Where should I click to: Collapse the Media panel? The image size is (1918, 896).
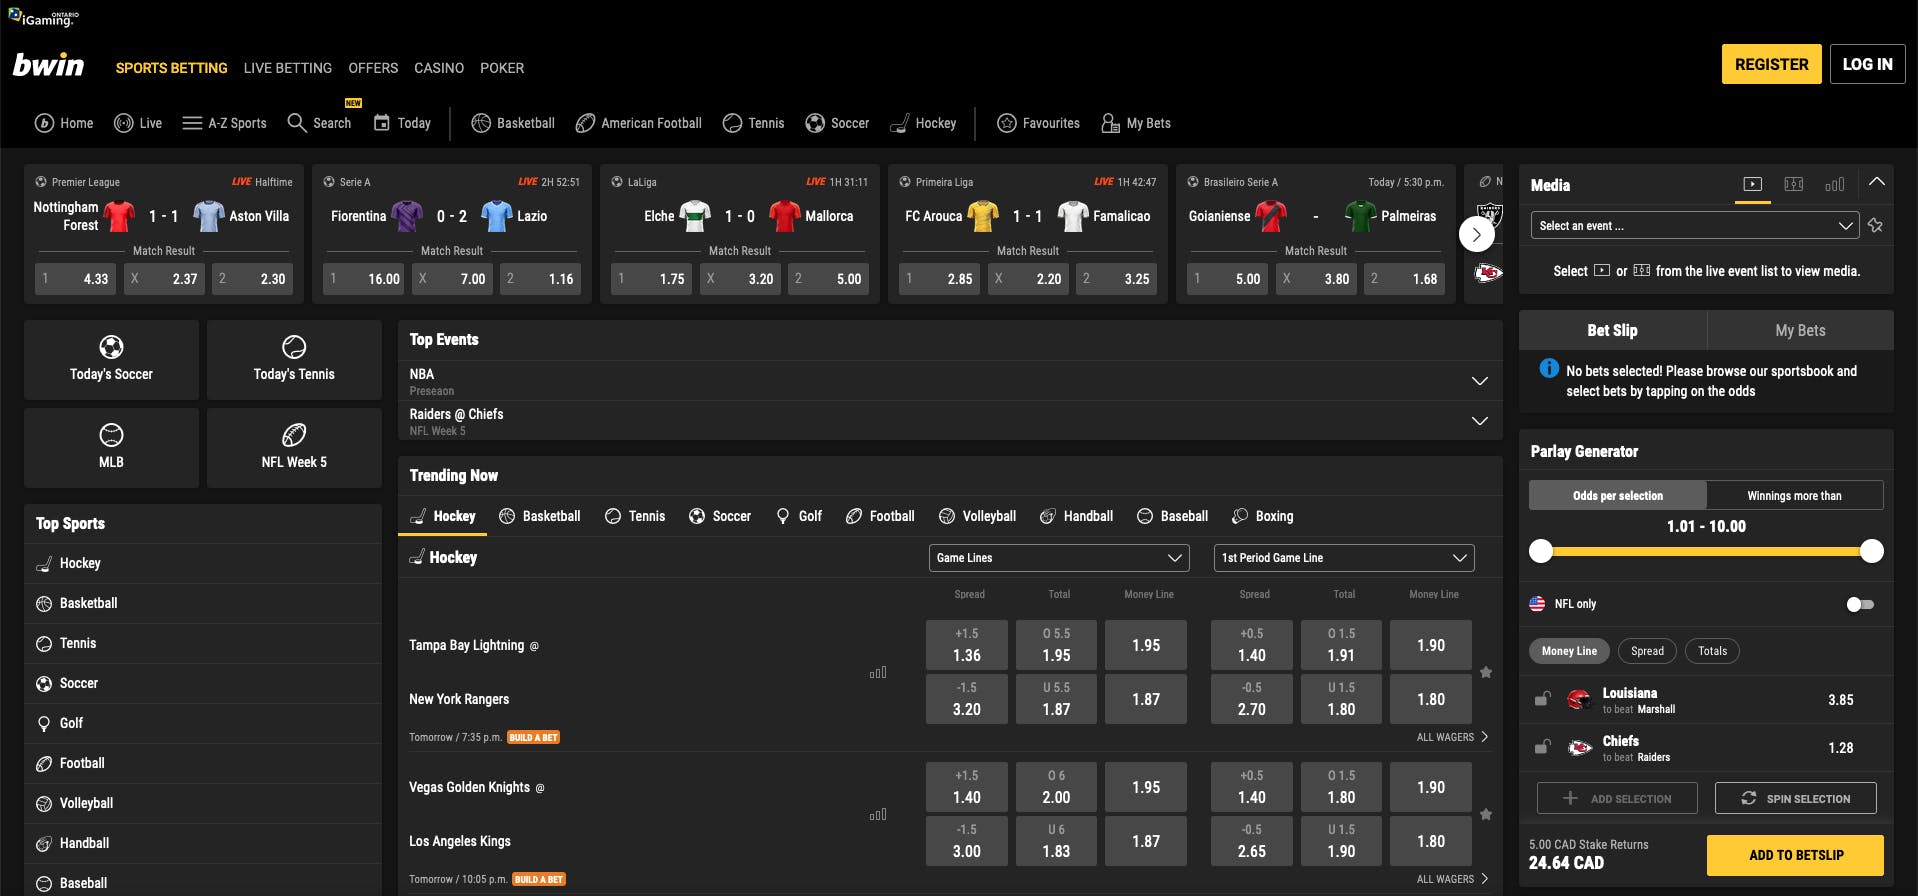(1877, 183)
